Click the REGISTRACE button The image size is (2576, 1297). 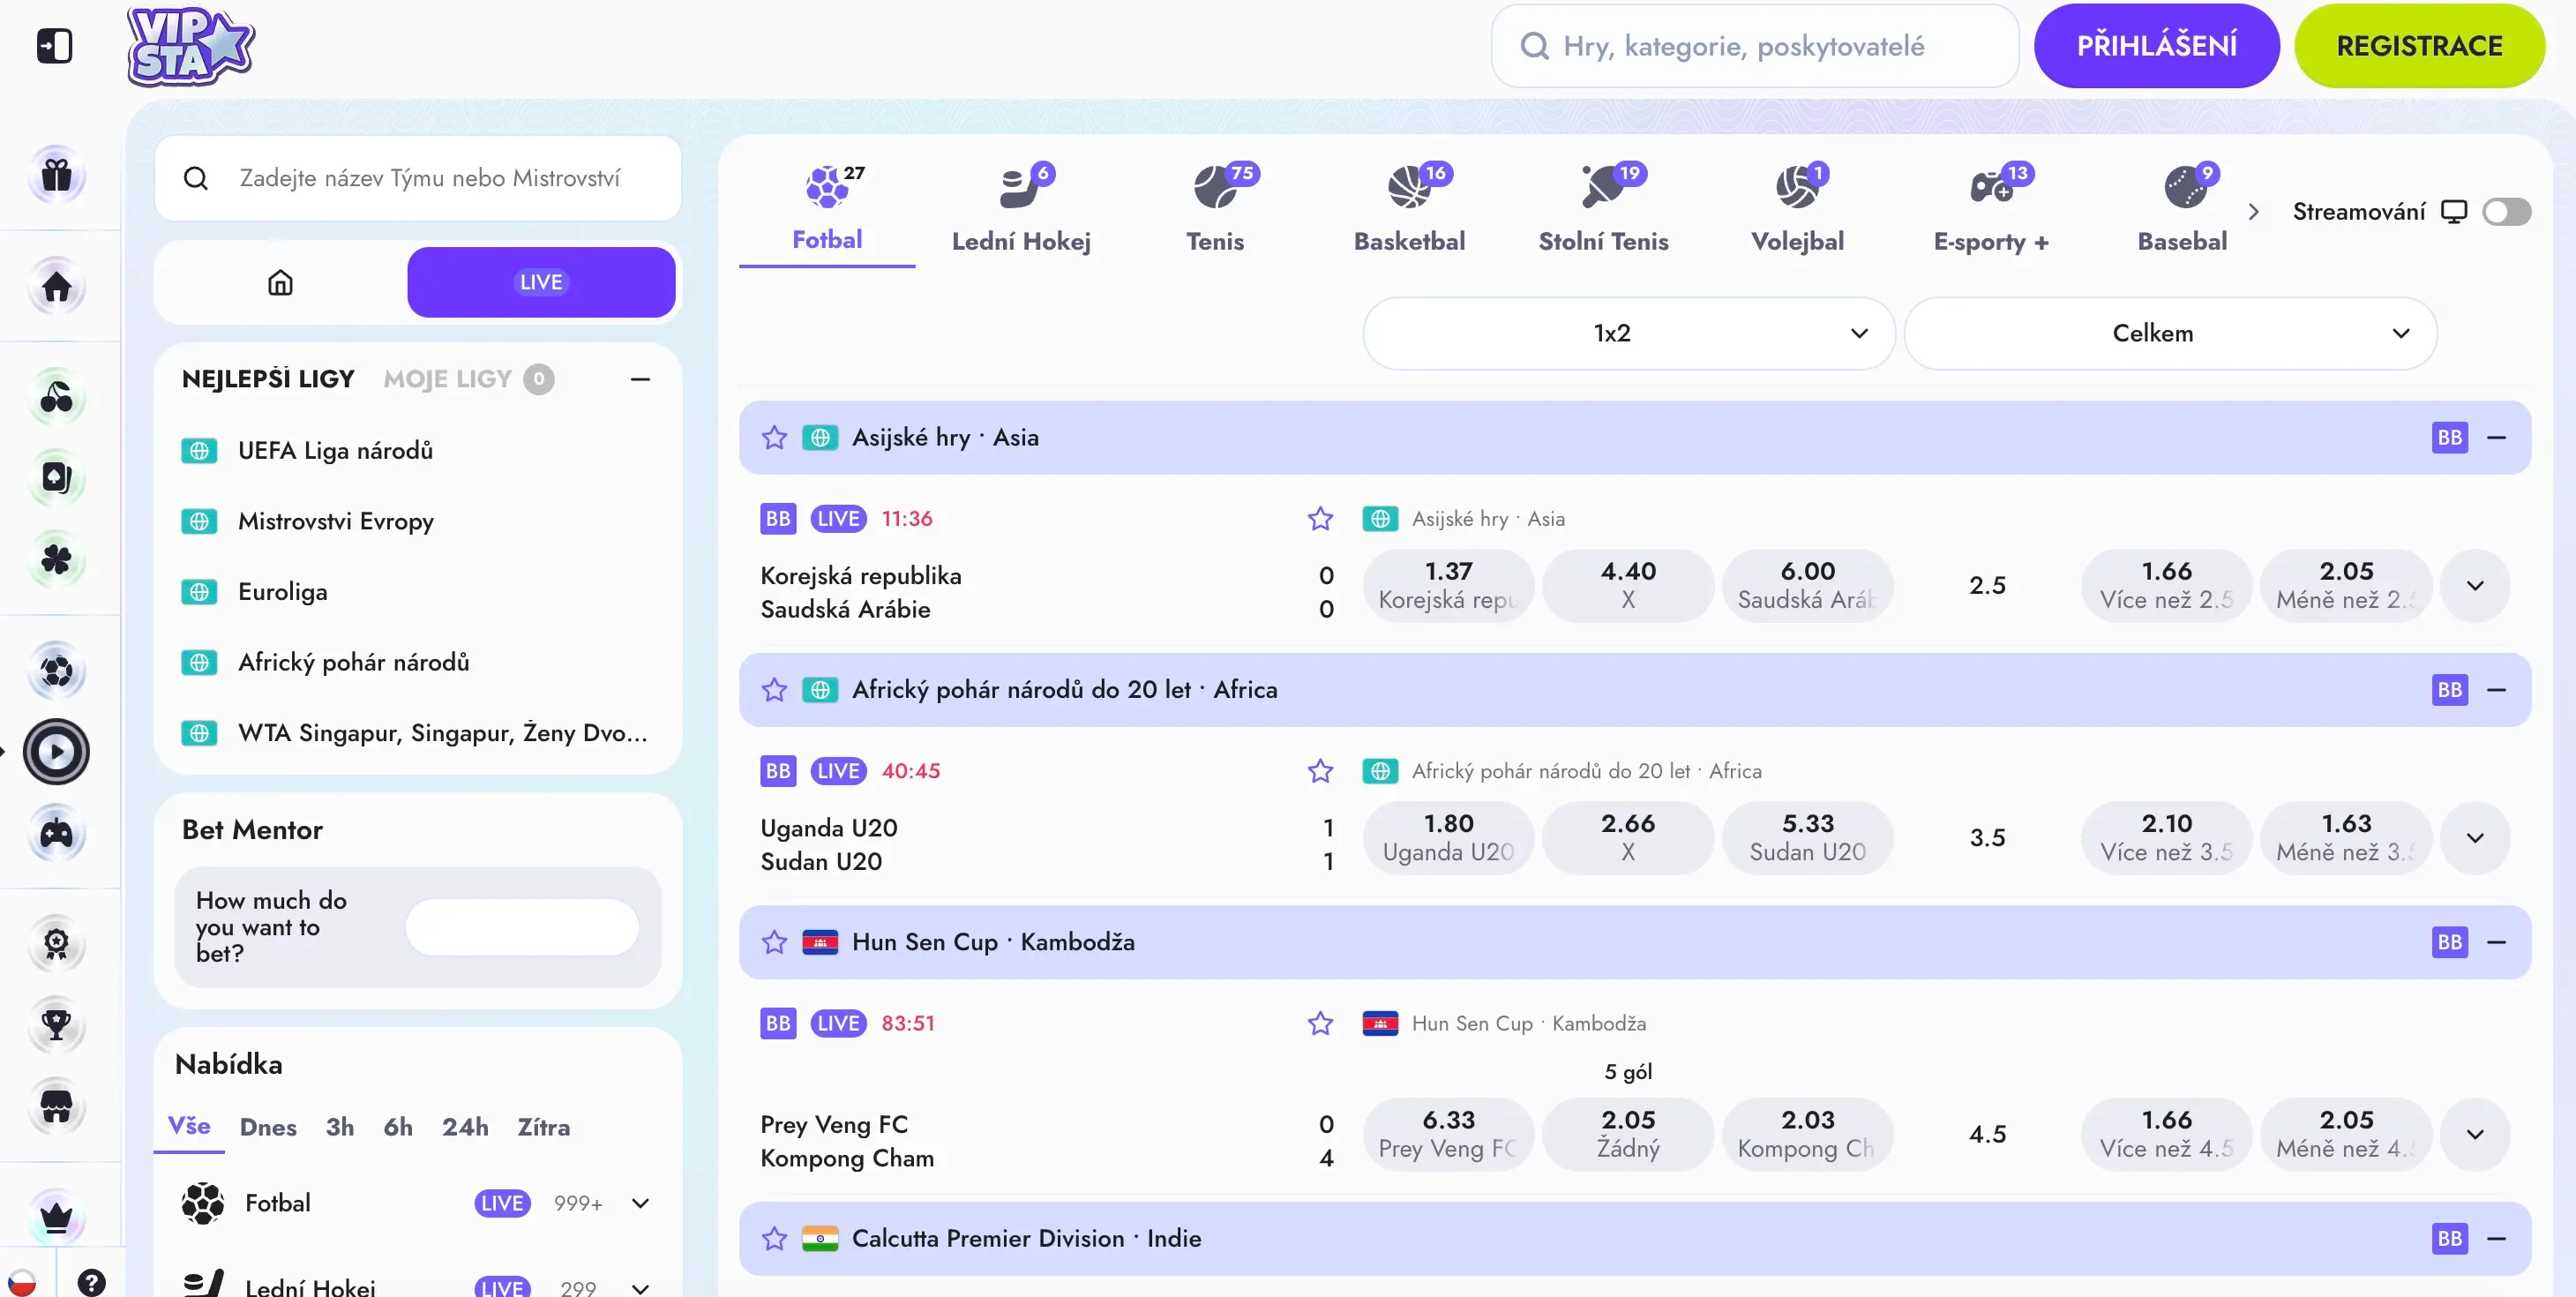(x=2419, y=46)
